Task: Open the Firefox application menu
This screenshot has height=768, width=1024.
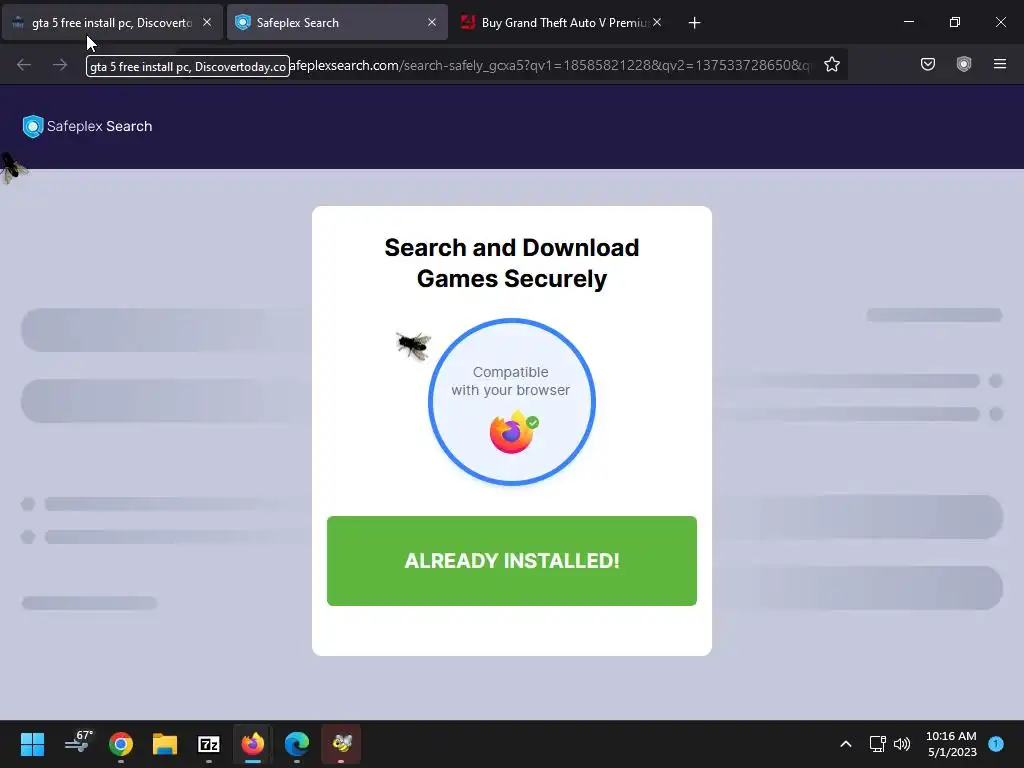Action: [x=999, y=64]
